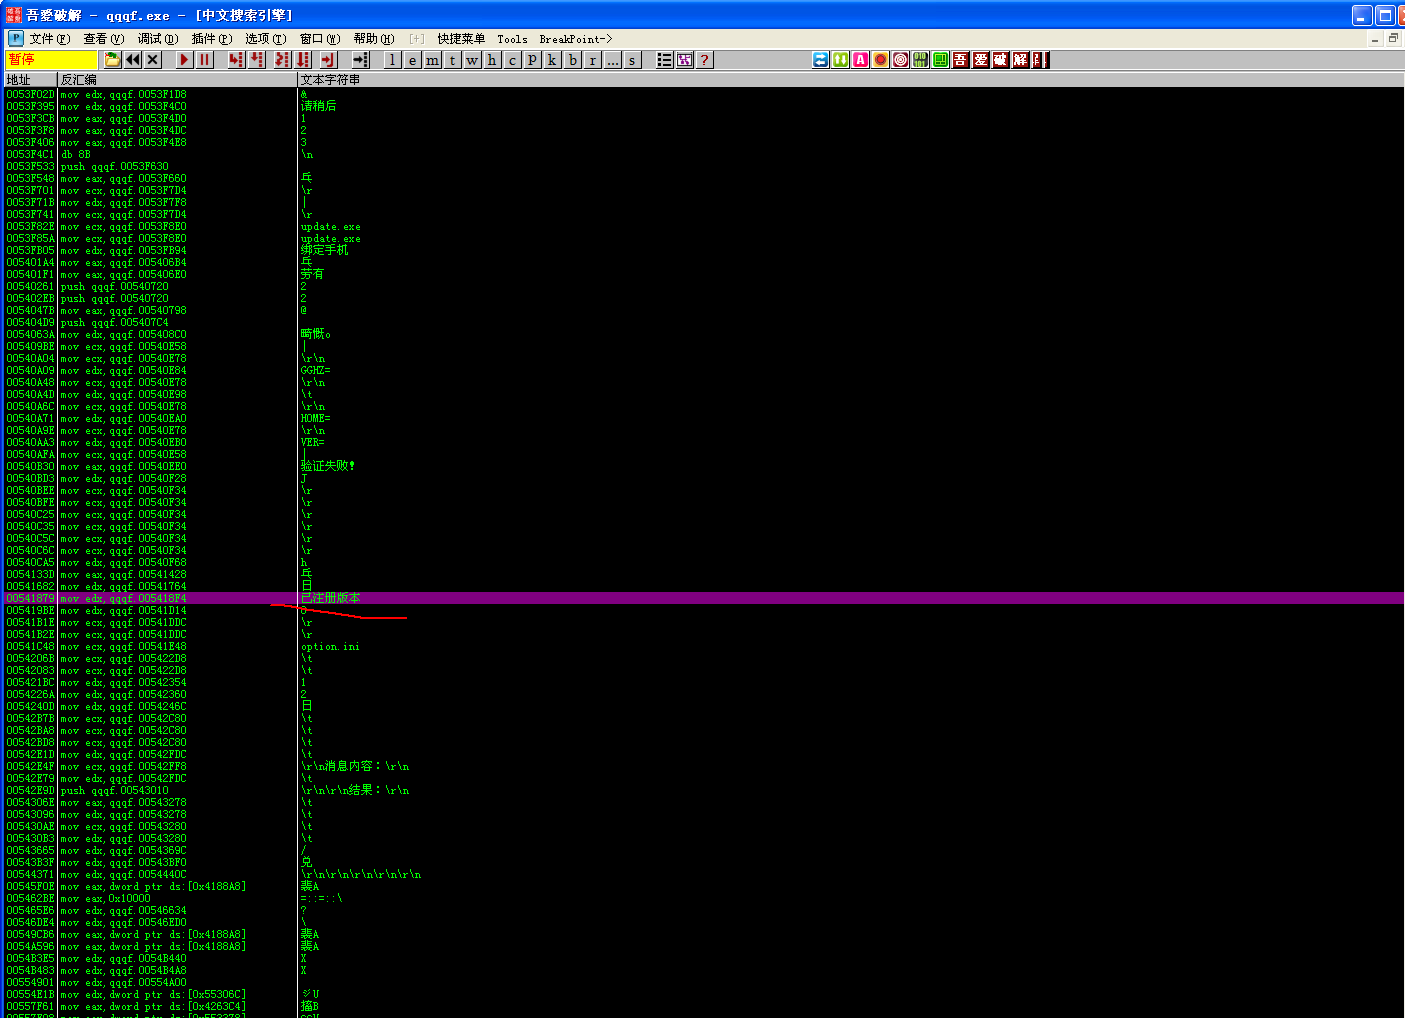Show References via R button
Screen dimensions: 1405x1018
[x=593, y=60]
